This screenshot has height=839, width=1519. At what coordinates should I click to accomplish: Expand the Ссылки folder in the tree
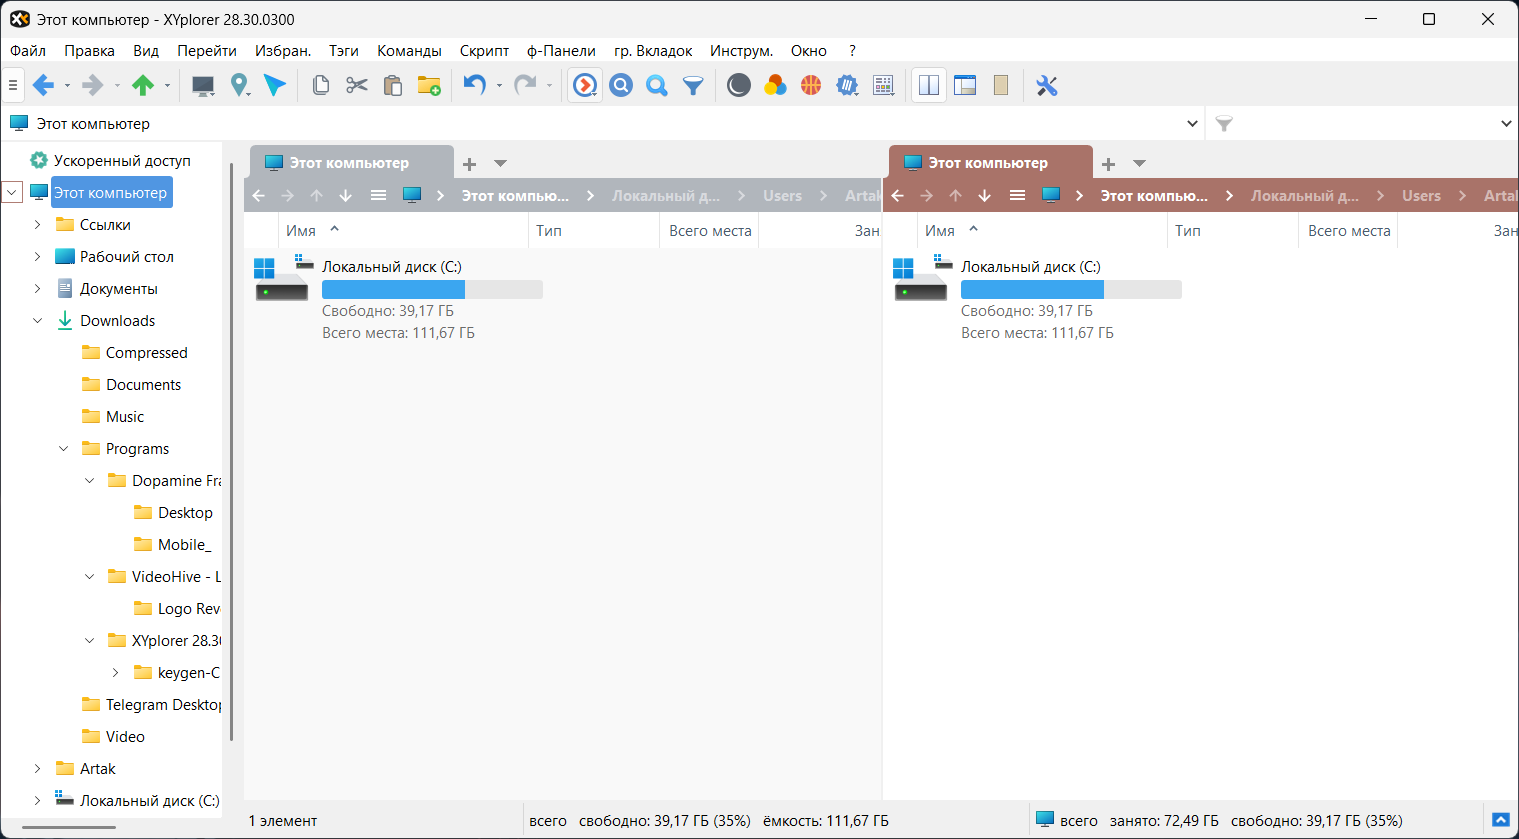(38, 224)
